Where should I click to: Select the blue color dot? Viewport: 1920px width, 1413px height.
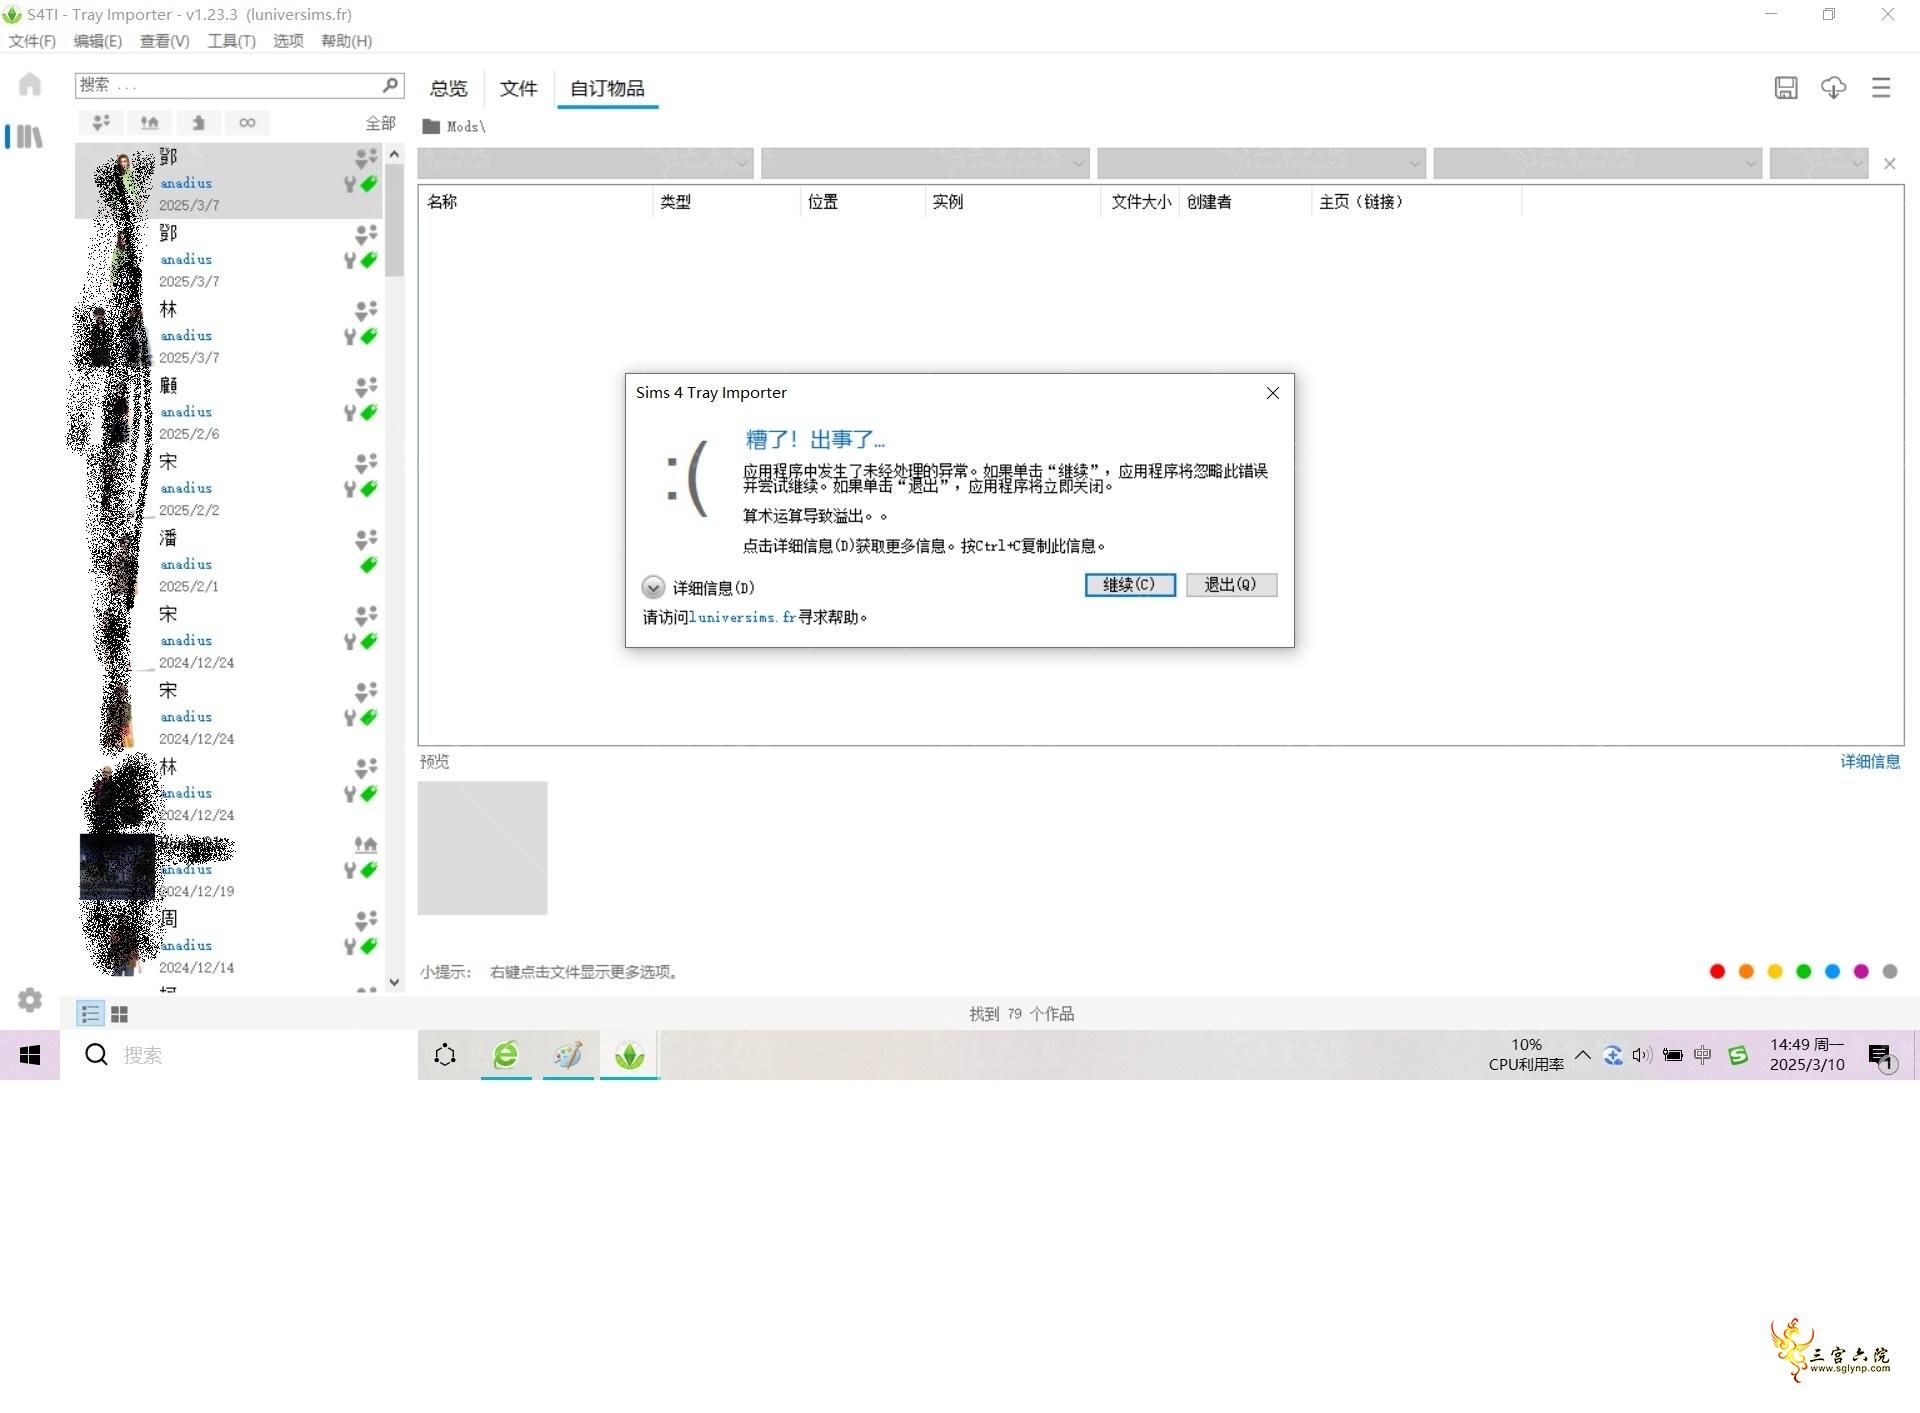1832,971
